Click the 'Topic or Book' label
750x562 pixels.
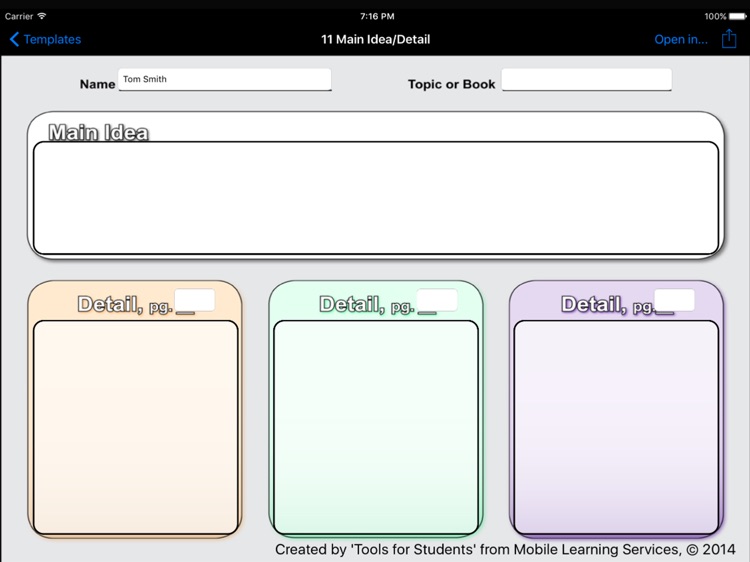(452, 84)
